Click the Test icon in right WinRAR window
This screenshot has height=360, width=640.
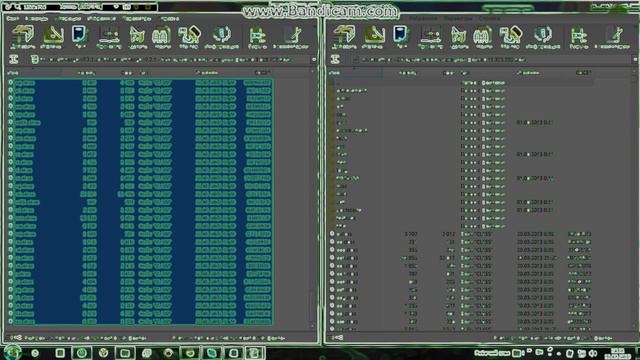pos(401,36)
